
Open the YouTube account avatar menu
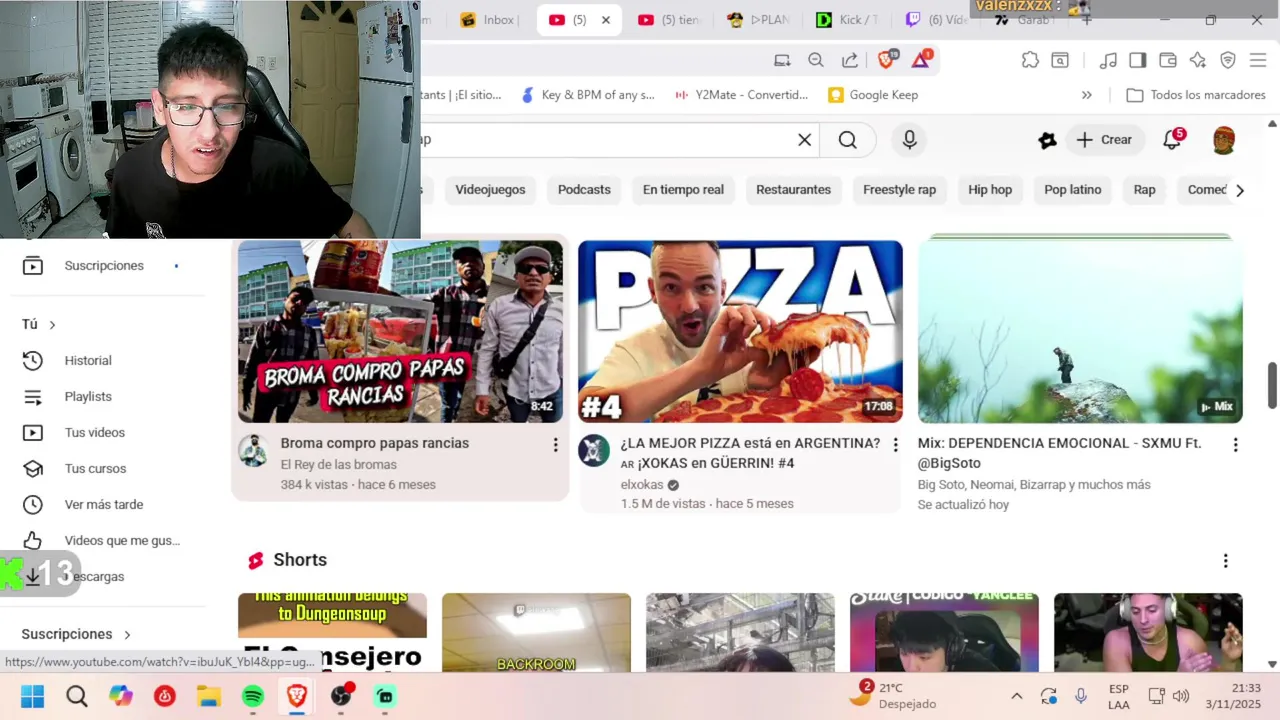[x=1224, y=140]
